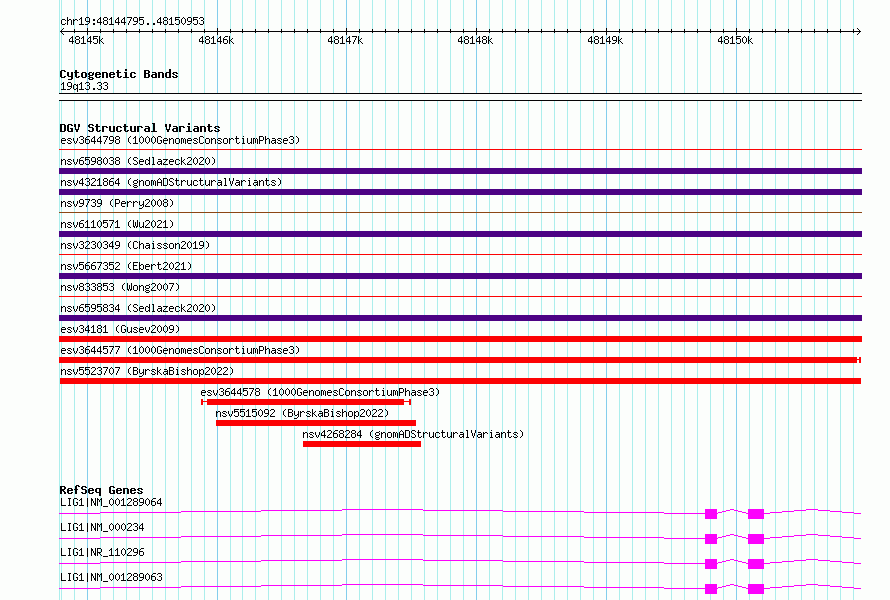
Task: Click the 48147k ruler tick label
Action: tap(345, 40)
